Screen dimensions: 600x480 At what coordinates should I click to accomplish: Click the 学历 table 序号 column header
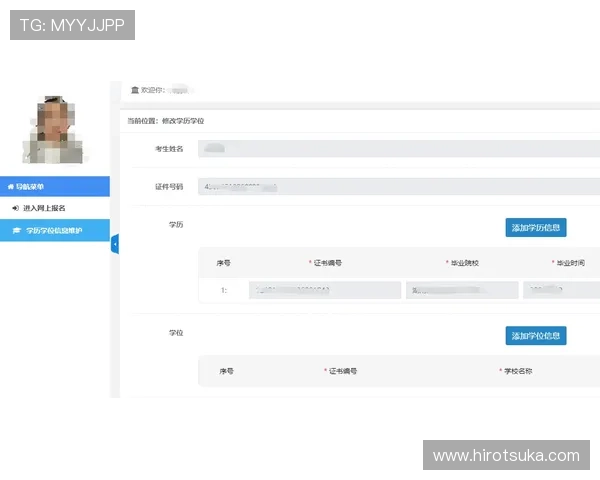tap(223, 263)
